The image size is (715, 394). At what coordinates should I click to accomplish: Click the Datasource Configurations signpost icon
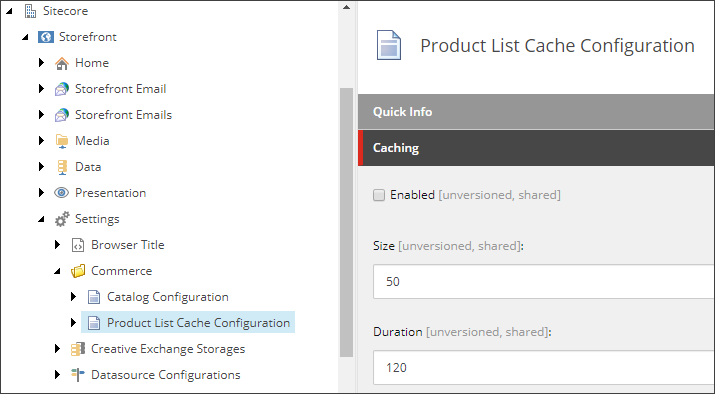[78, 375]
